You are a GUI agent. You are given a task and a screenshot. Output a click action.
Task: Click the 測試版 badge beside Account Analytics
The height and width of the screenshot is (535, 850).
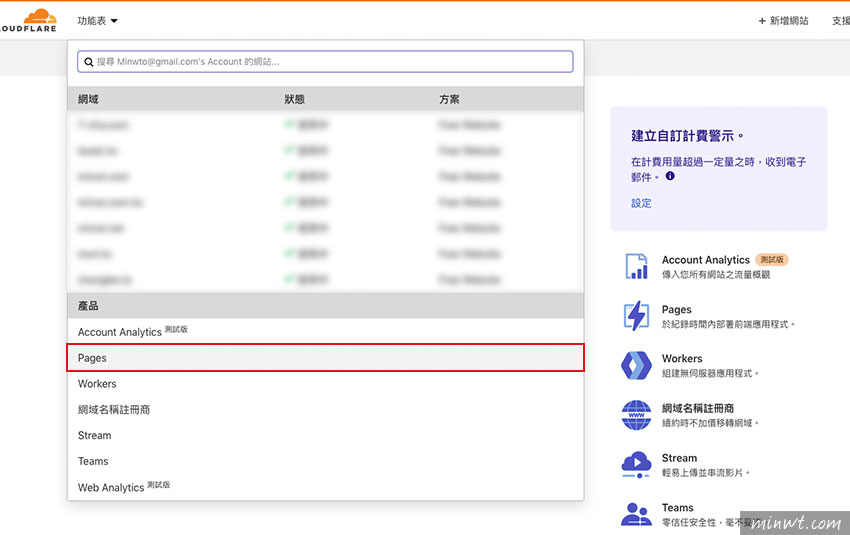point(771,260)
